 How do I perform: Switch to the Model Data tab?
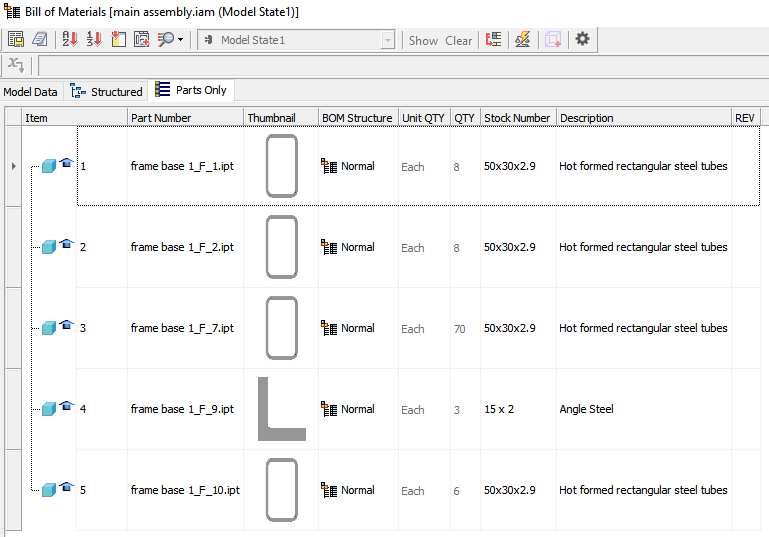click(x=30, y=92)
